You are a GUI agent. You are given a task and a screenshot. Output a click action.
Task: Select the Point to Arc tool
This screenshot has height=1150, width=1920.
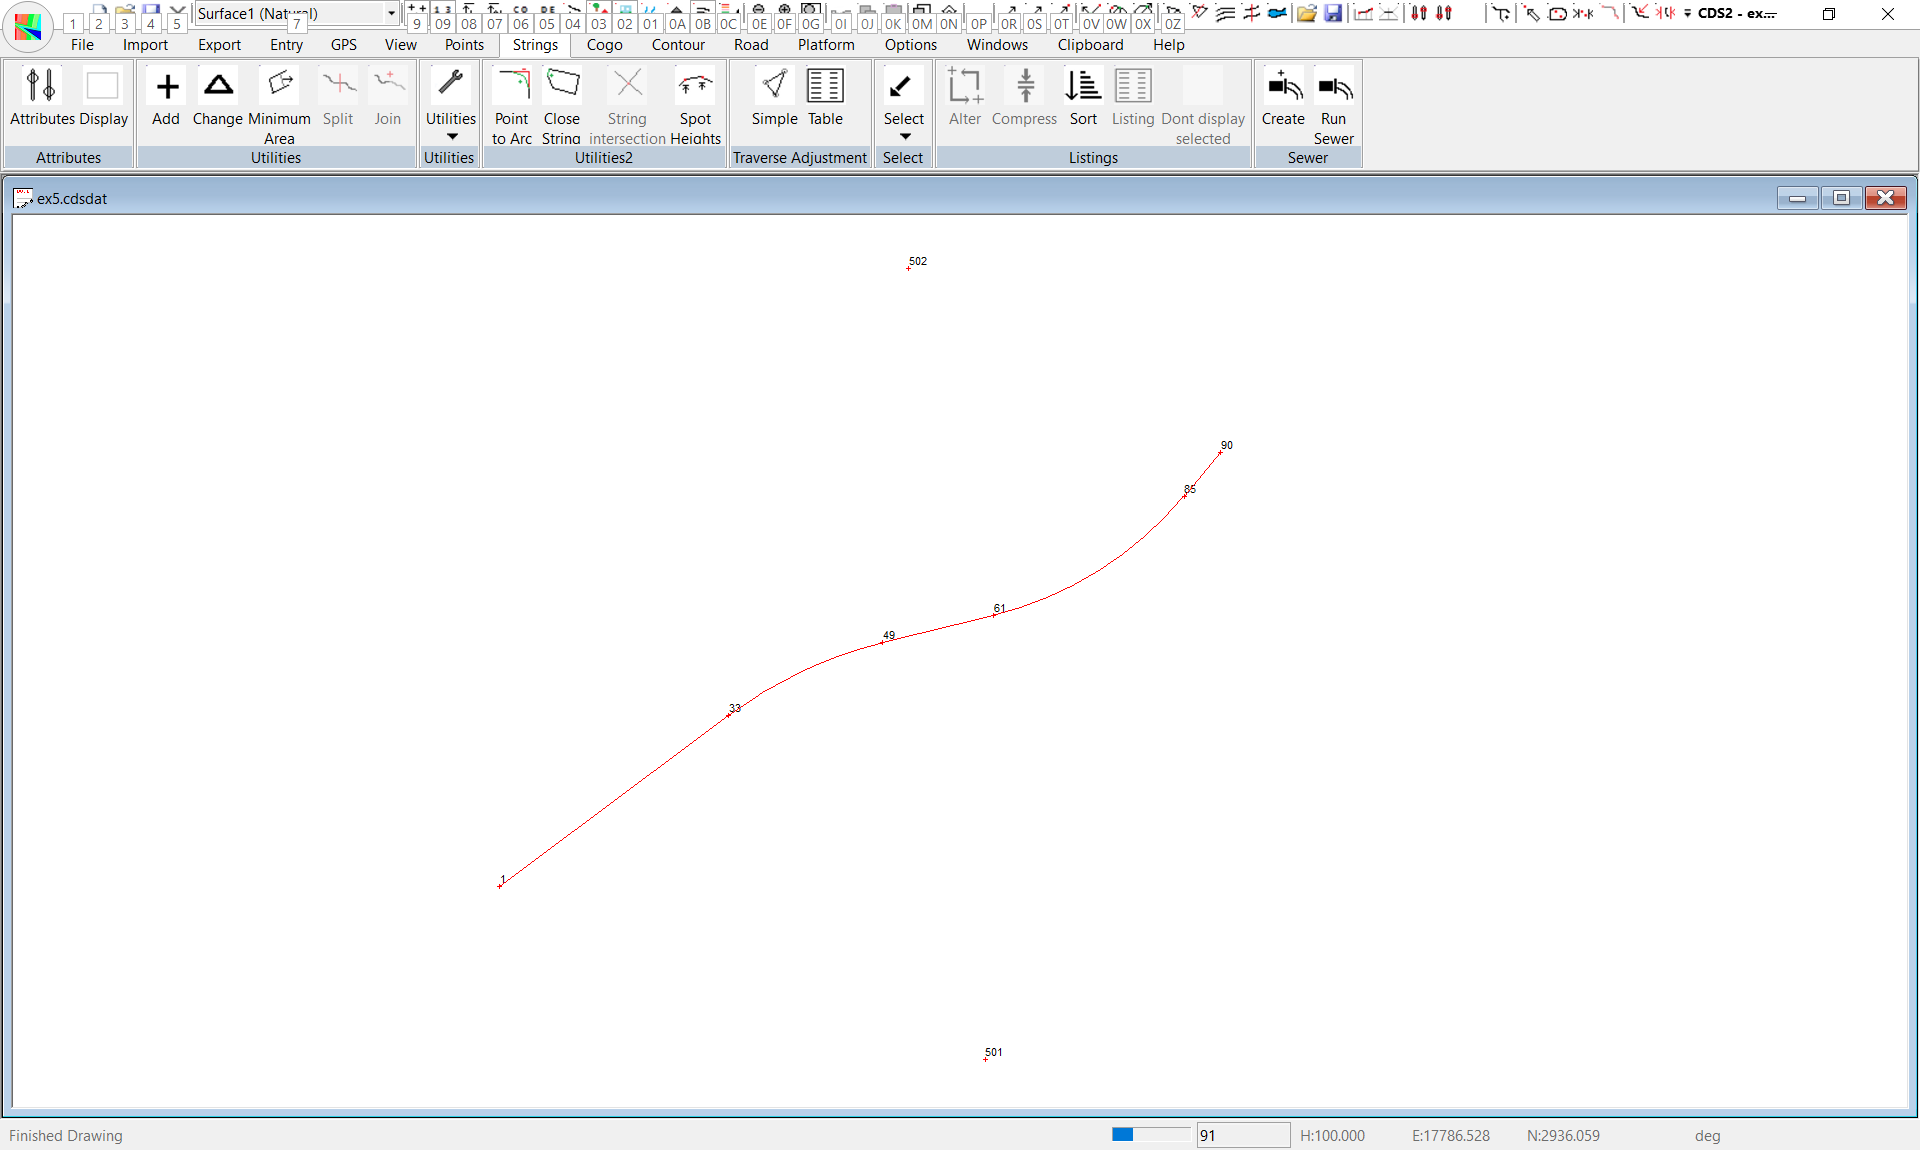(x=512, y=87)
